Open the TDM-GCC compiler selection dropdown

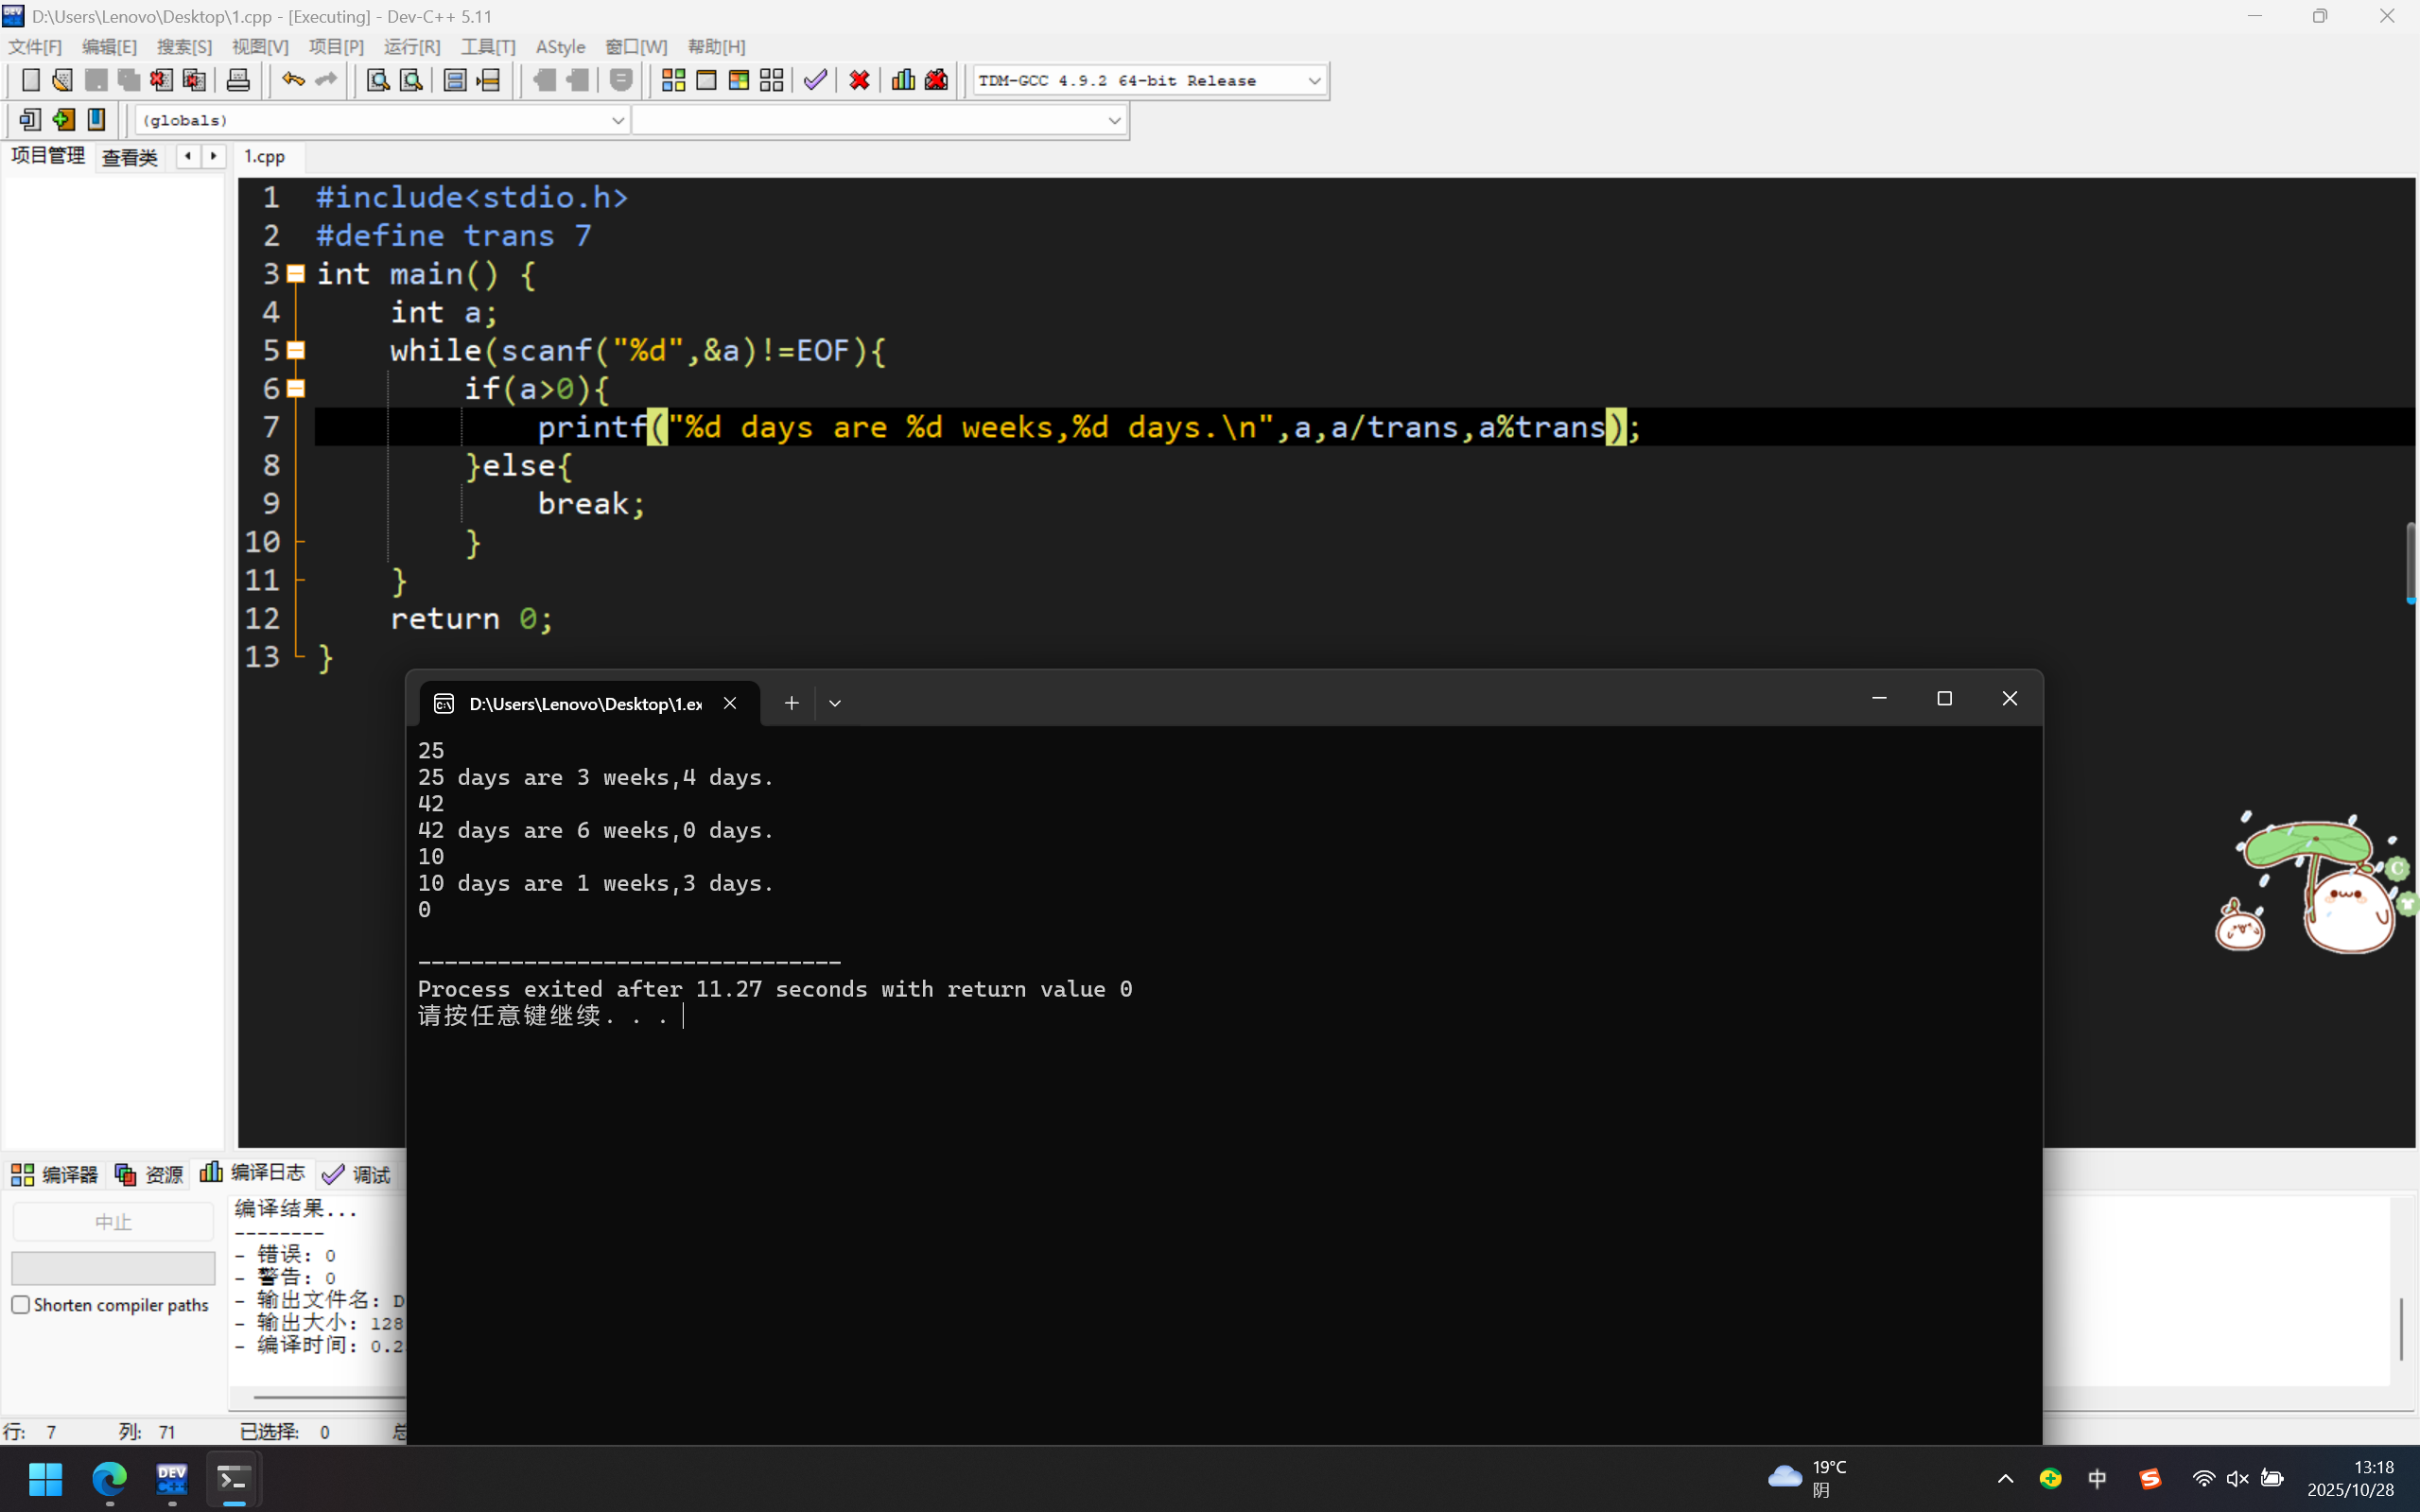click(1314, 81)
